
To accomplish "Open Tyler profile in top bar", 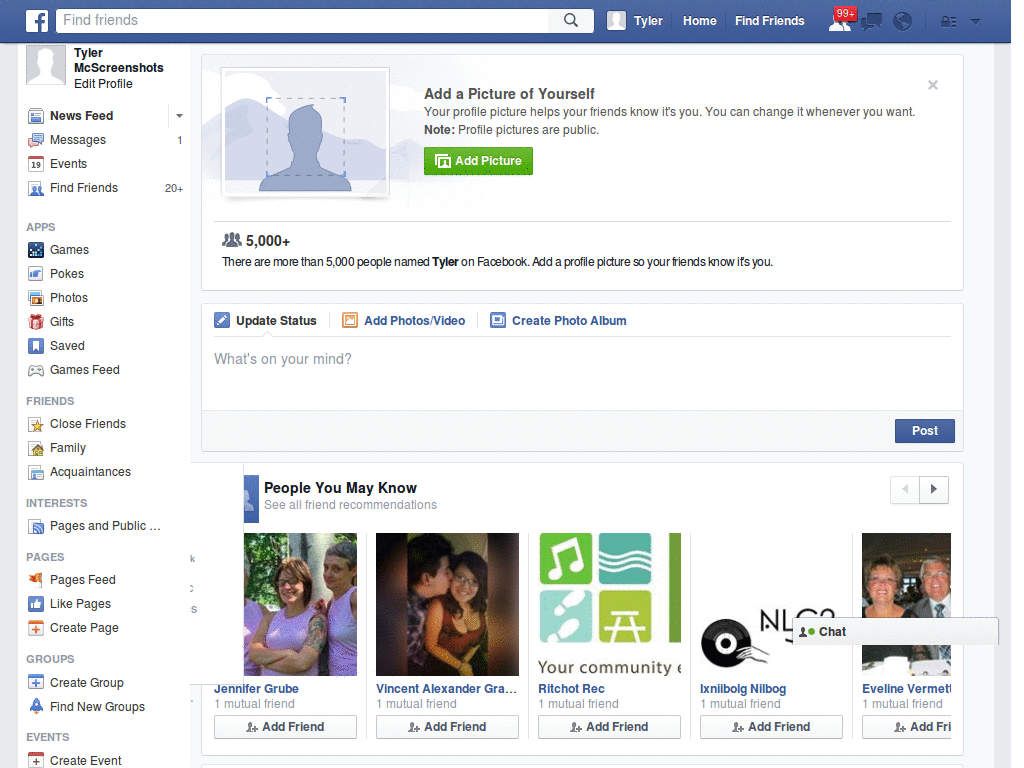I will (635, 21).
